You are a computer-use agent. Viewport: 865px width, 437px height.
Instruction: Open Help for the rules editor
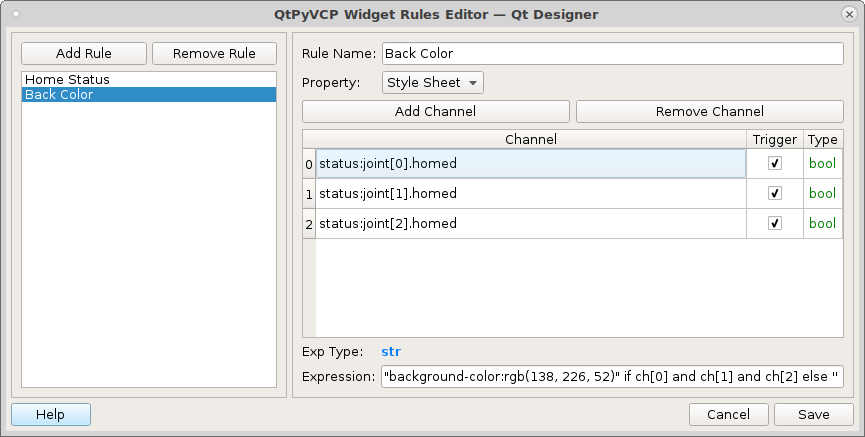pos(51,415)
